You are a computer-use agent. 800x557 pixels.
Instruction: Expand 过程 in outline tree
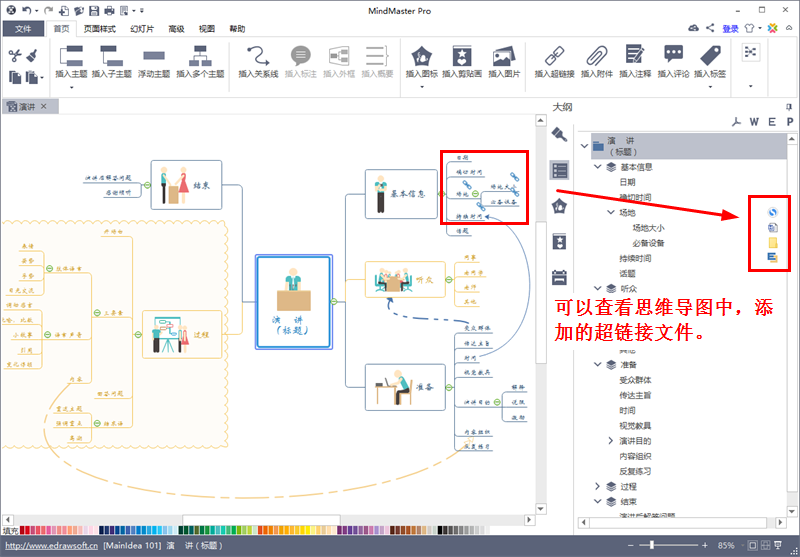coord(597,486)
